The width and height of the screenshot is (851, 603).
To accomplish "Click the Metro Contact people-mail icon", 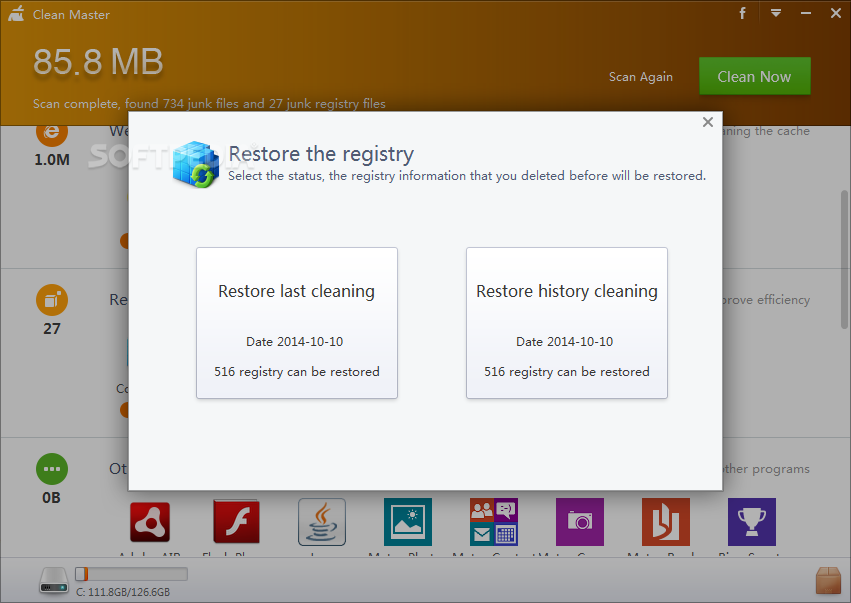I will click(494, 522).
